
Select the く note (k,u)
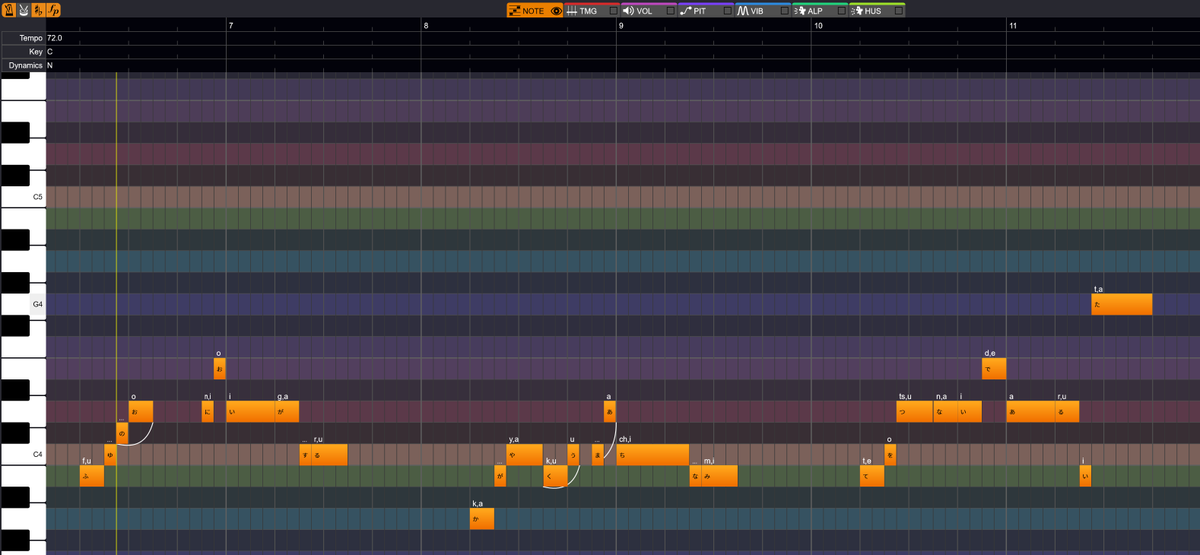click(555, 476)
